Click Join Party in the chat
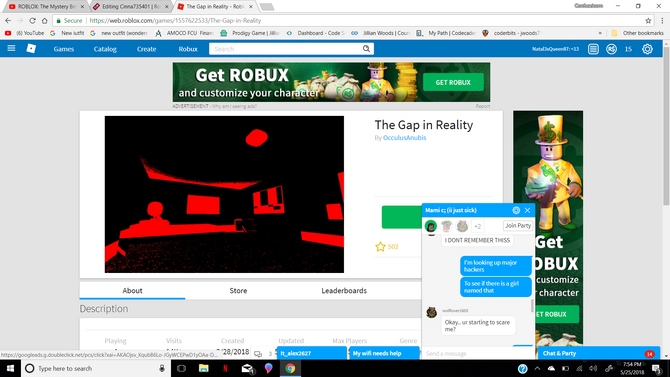The image size is (670, 377). [x=517, y=226]
